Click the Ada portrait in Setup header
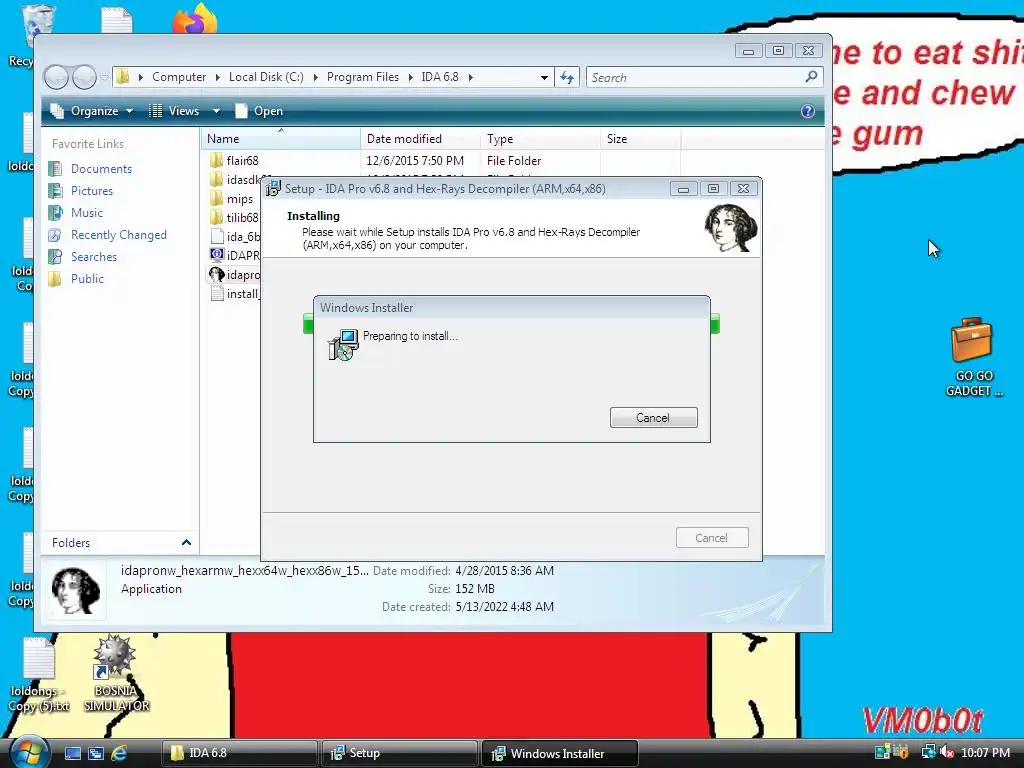The height and width of the screenshot is (768, 1024). coord(731,227)
